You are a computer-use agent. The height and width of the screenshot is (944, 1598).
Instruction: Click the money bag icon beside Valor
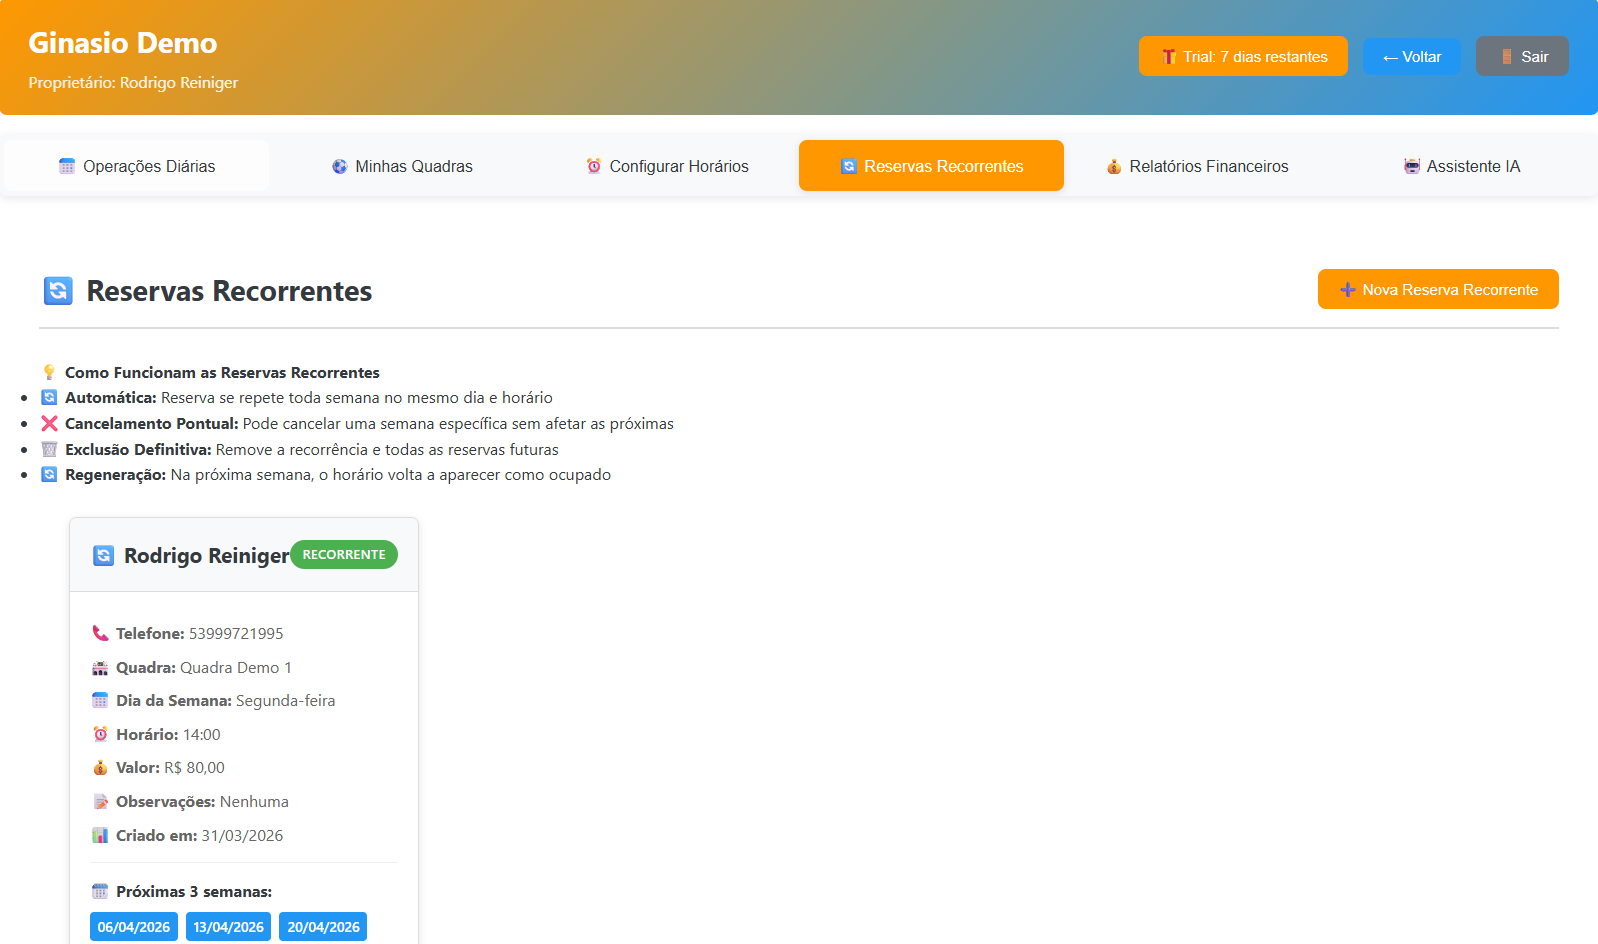coord(100,768)
